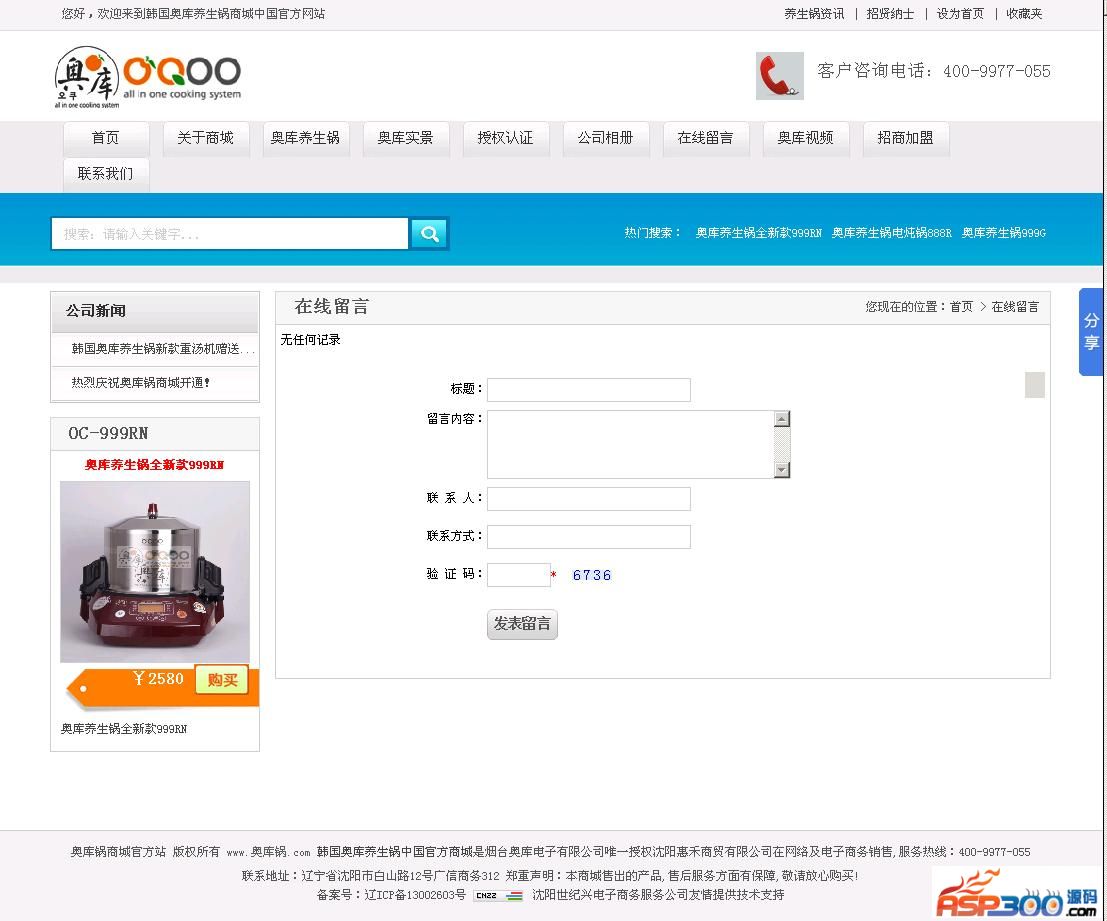Viewport: 1107px width, 921px height.
Task: Click the message textarea scrollbar track
Action: [x=782, y=444]
